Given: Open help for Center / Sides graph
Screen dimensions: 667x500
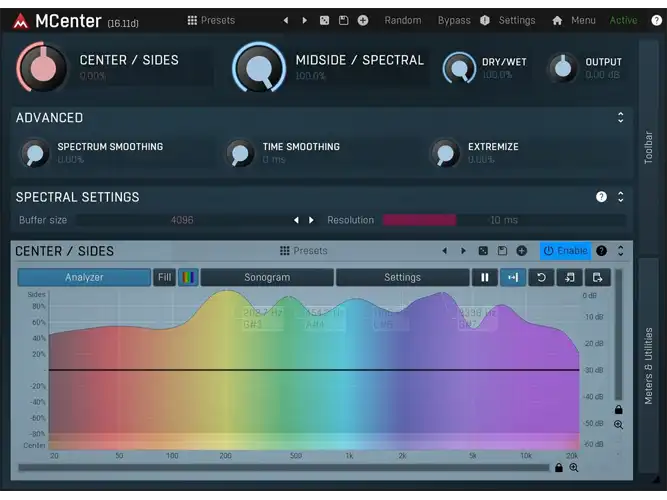Looking at the screenshot, I should pos(601,251).
